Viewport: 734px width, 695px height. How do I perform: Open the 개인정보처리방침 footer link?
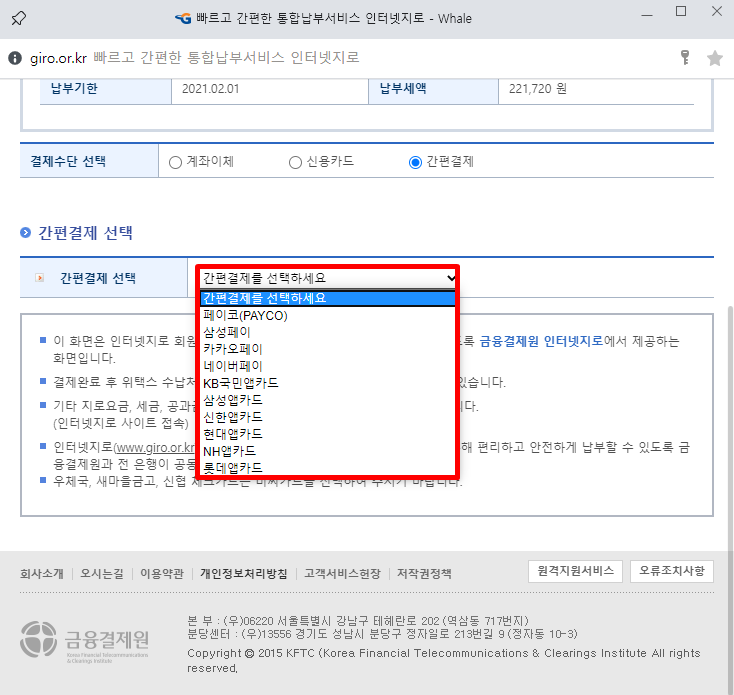244,573
